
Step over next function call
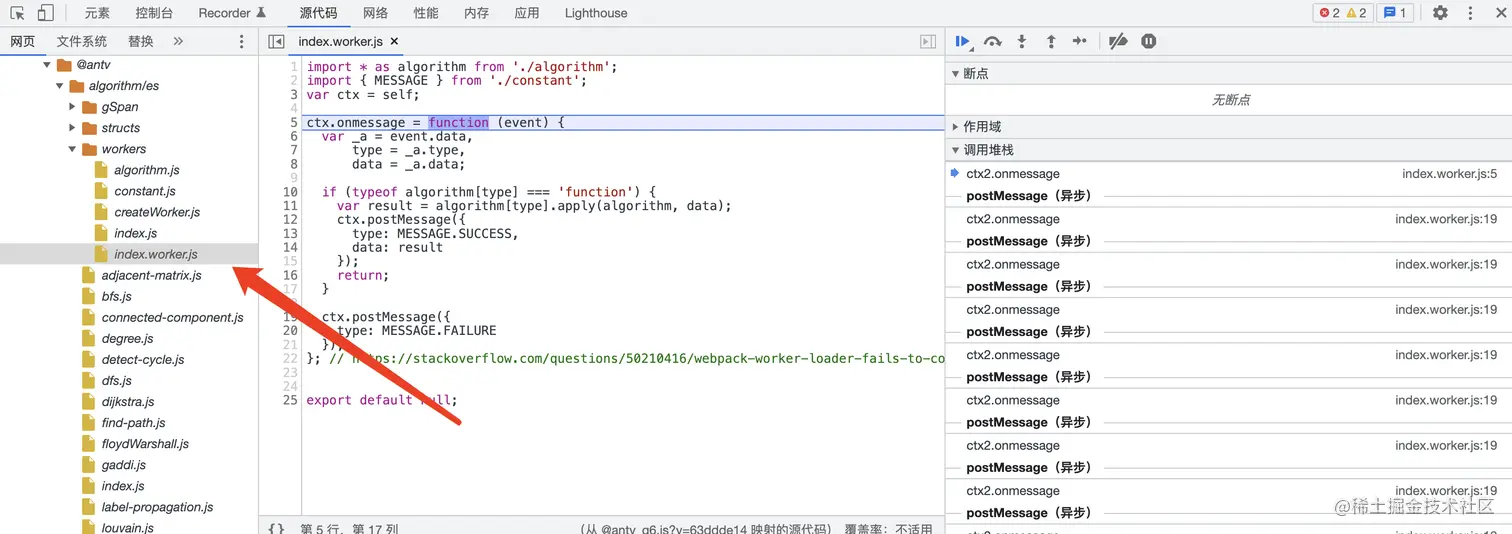(x=993, y=41)
